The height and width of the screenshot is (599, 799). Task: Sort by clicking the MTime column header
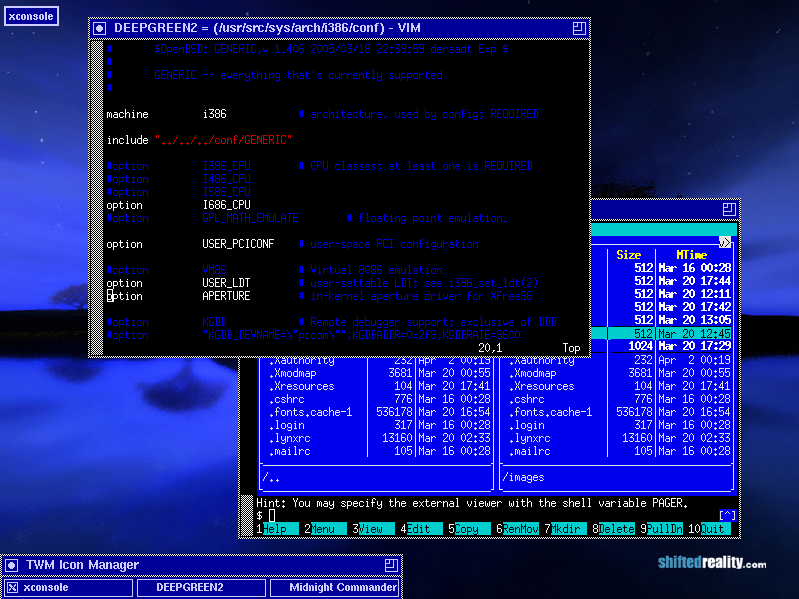tap(691, 255)
